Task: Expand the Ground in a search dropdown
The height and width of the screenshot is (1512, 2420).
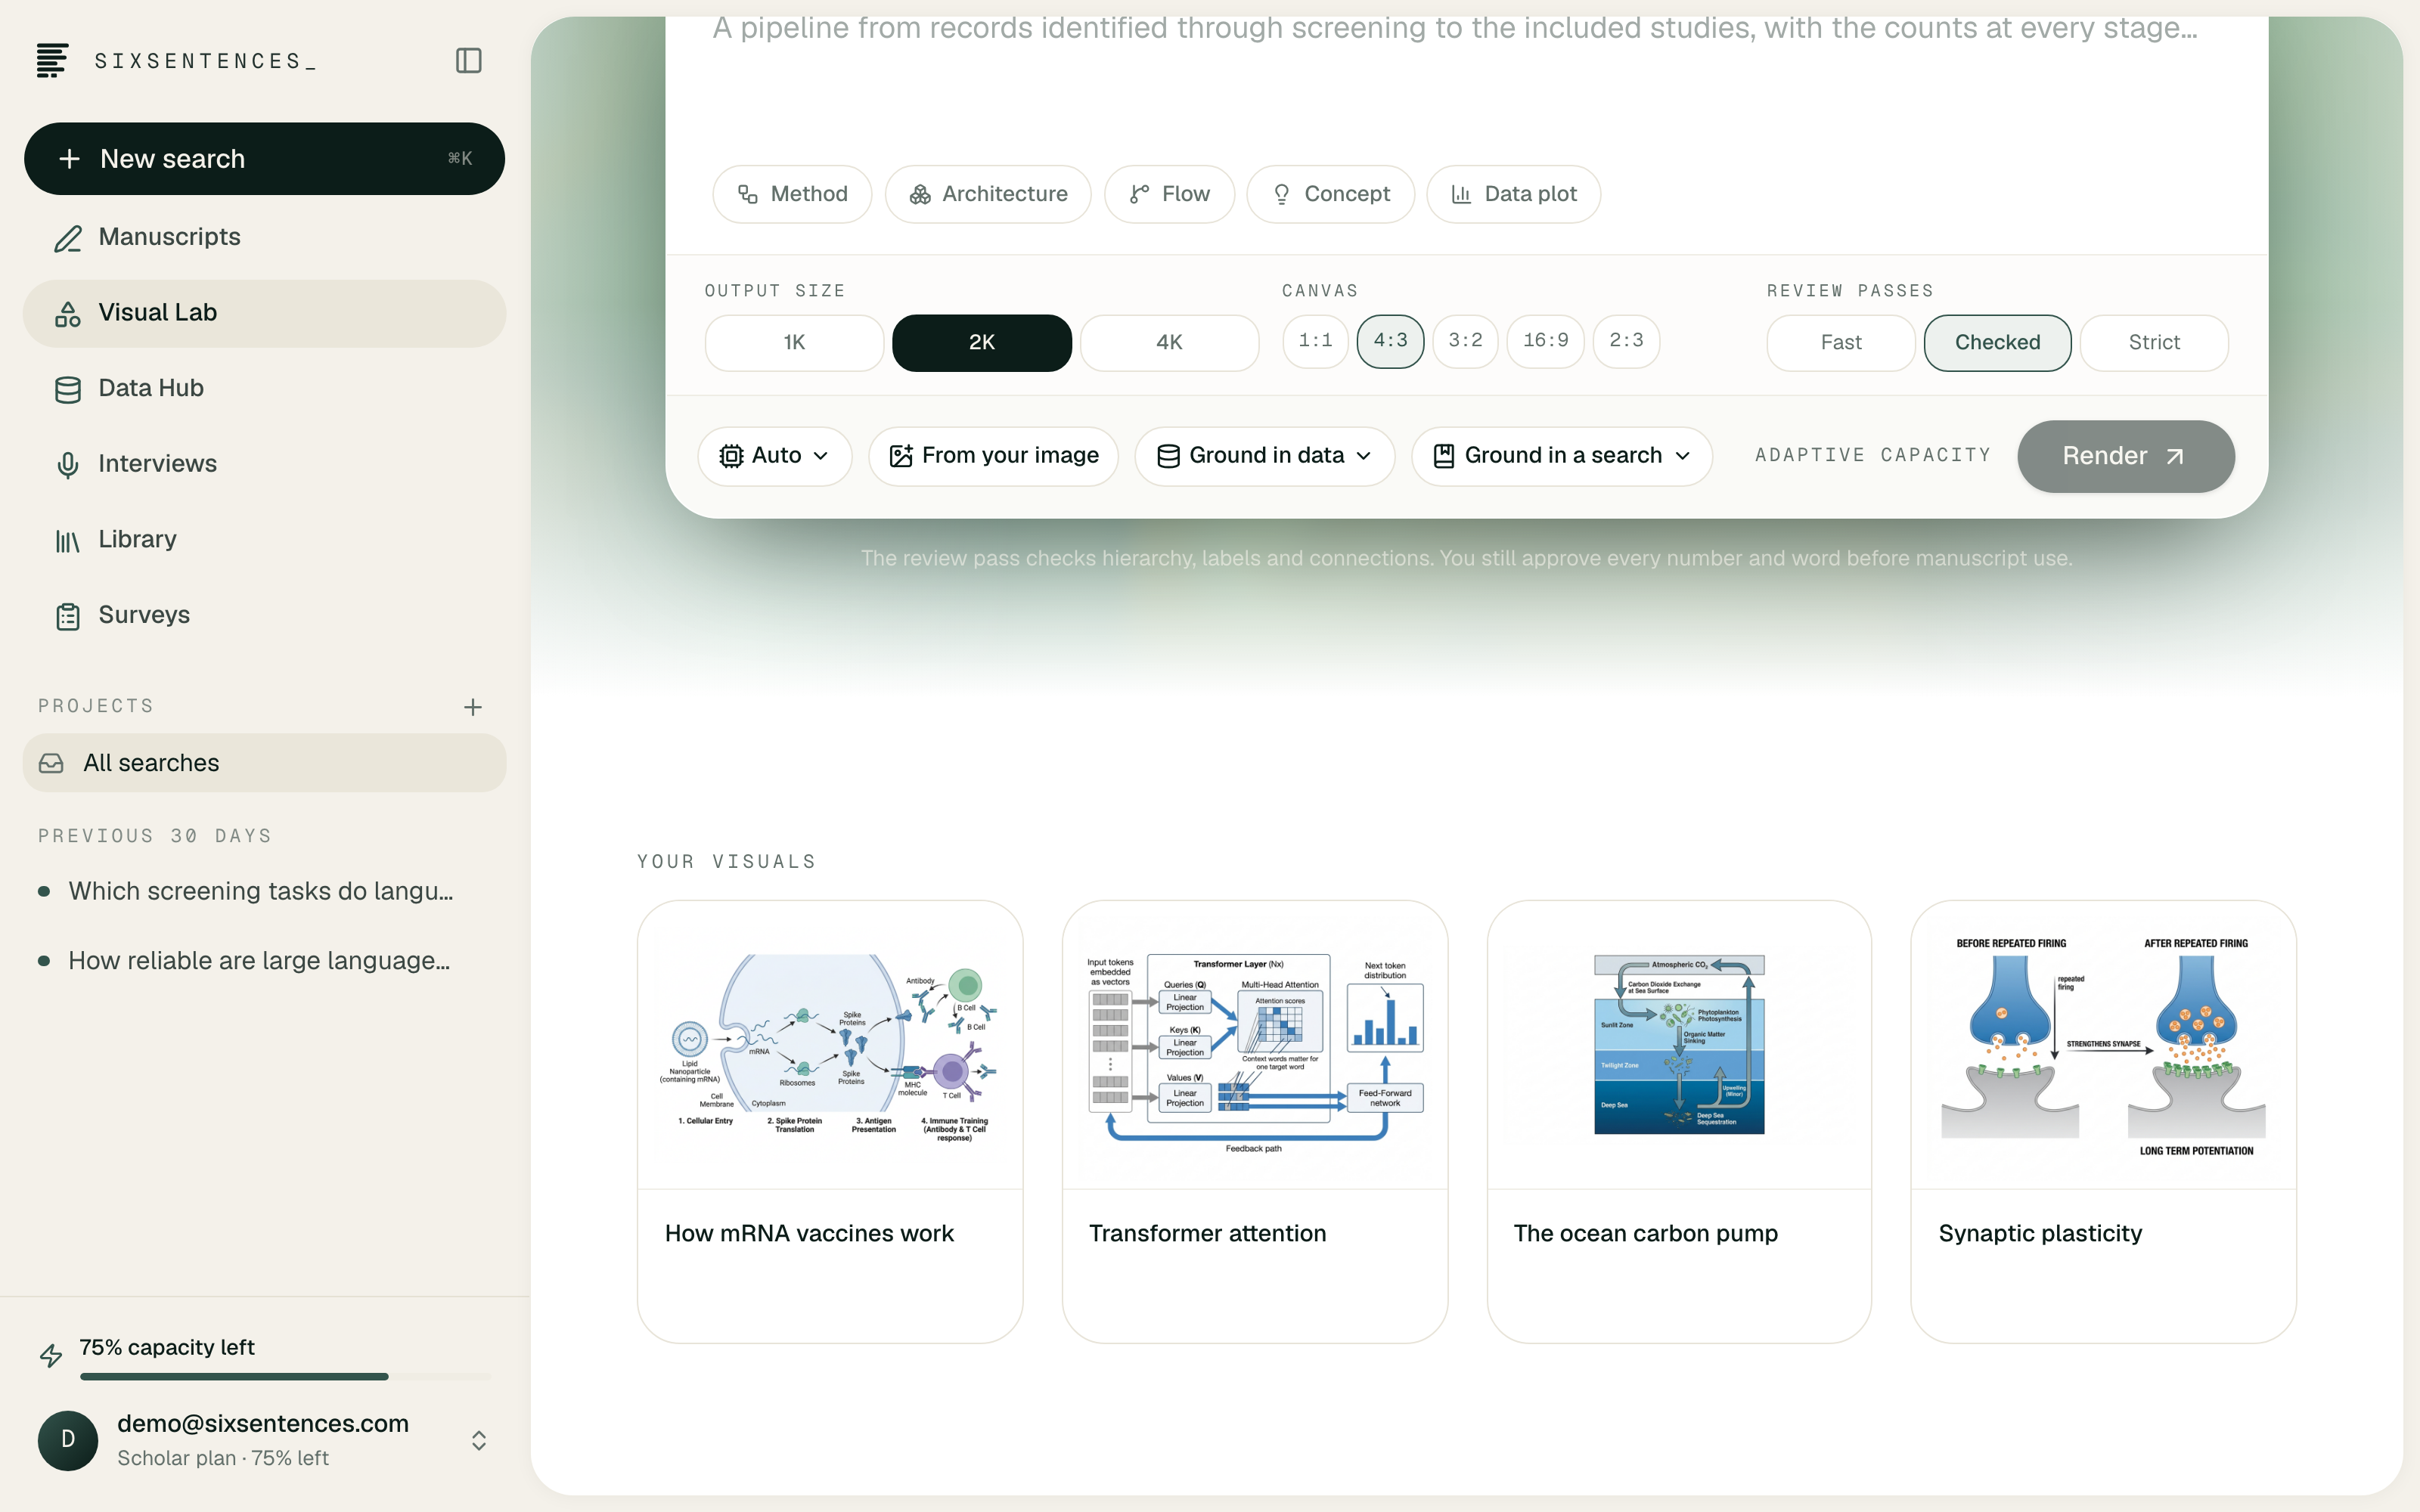Action: [1562, 456]
